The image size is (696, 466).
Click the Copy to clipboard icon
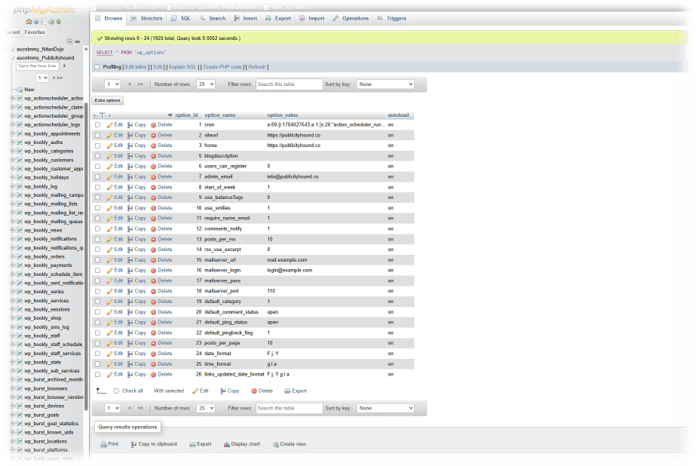(x=134, y=444)
